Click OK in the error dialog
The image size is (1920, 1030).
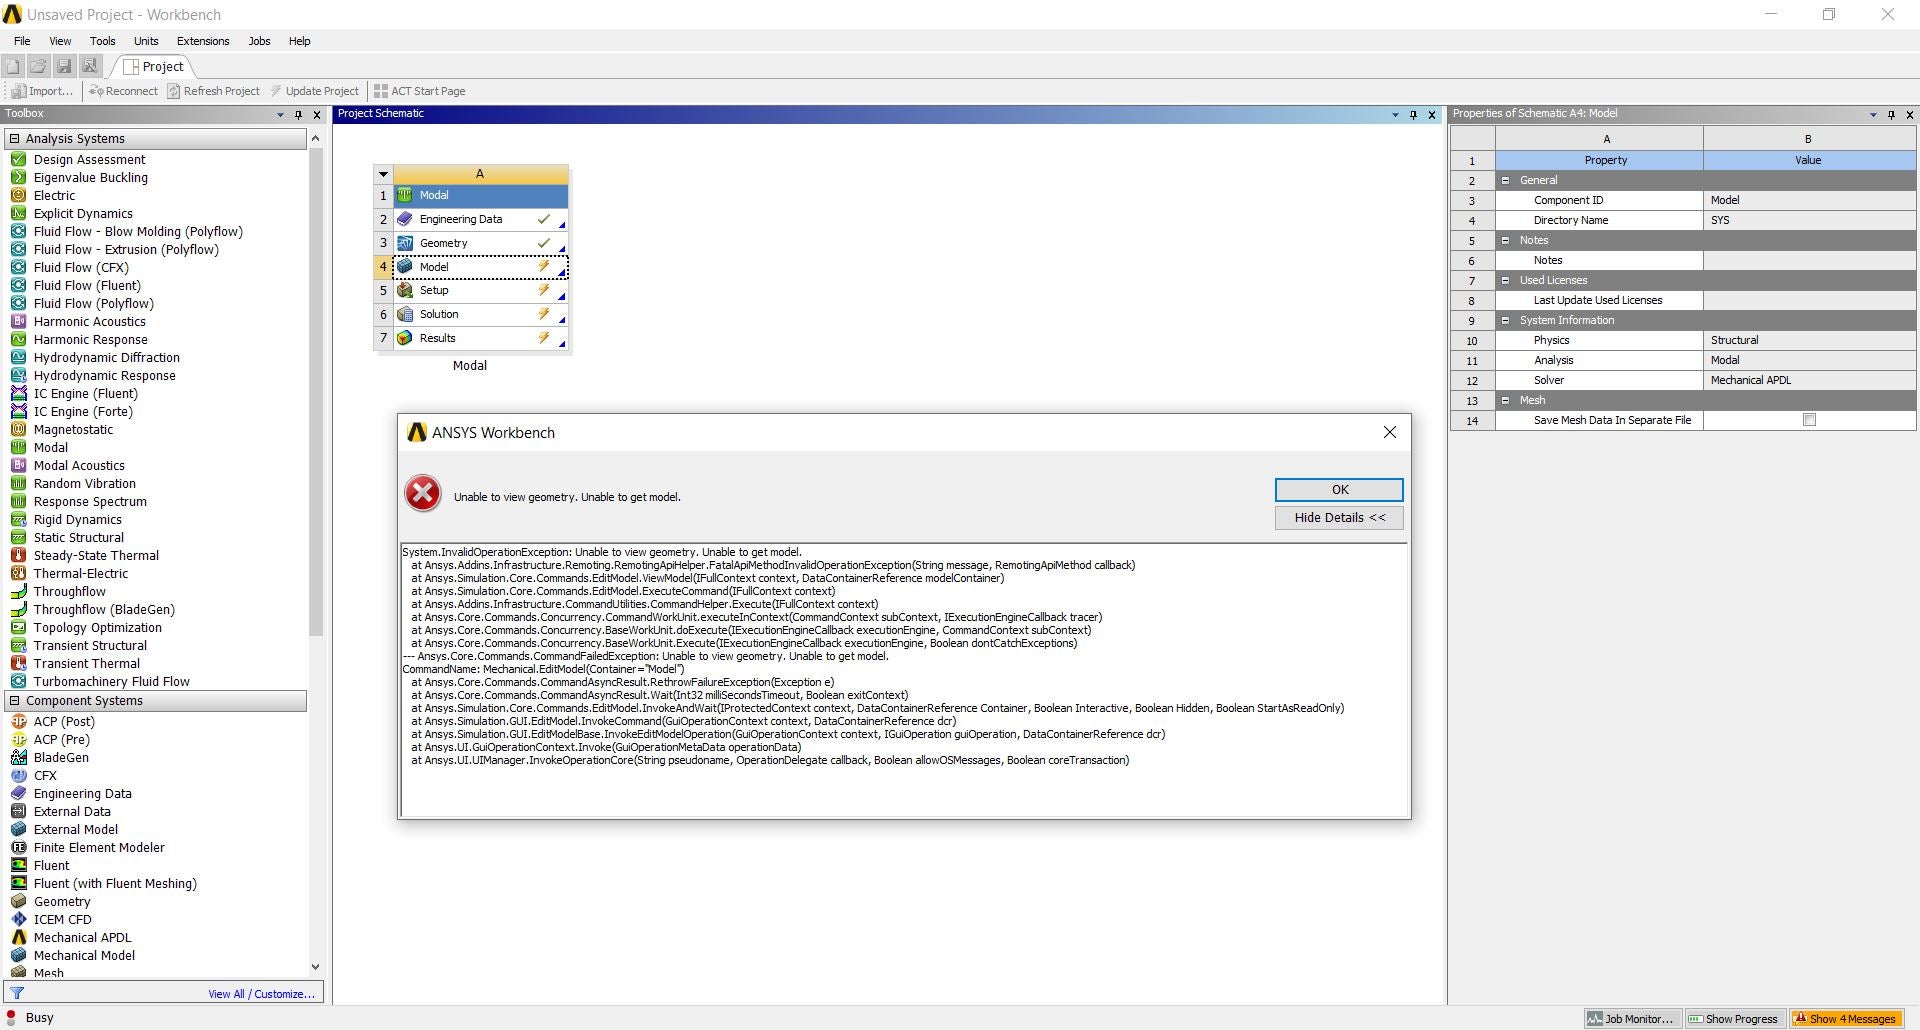point(1339,489)
